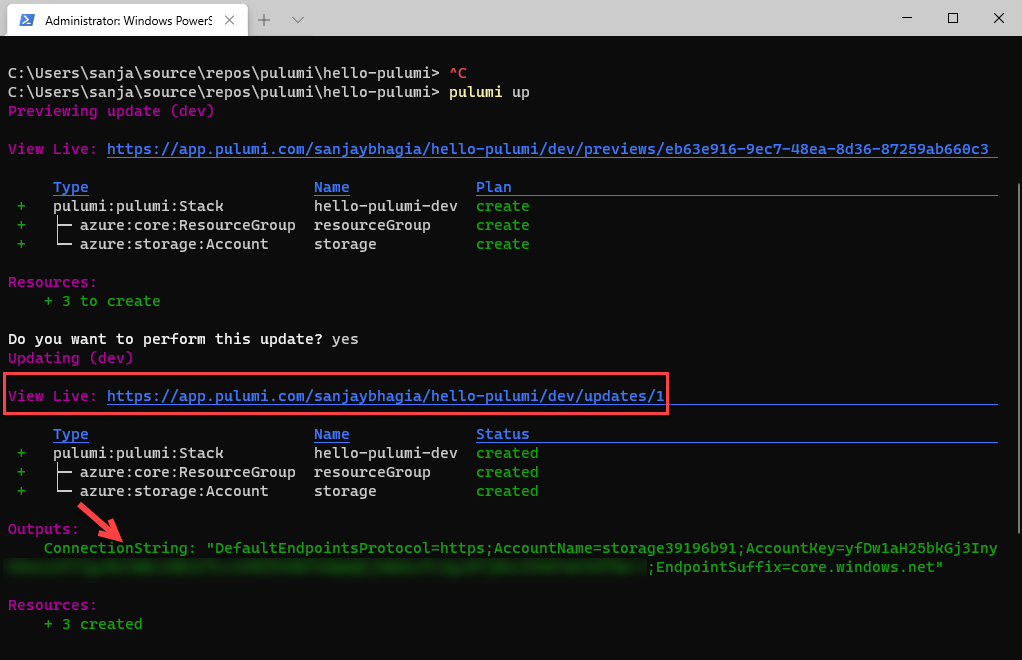Select the Administrator: Windows PowerShell tab

[x=127, y=20]
